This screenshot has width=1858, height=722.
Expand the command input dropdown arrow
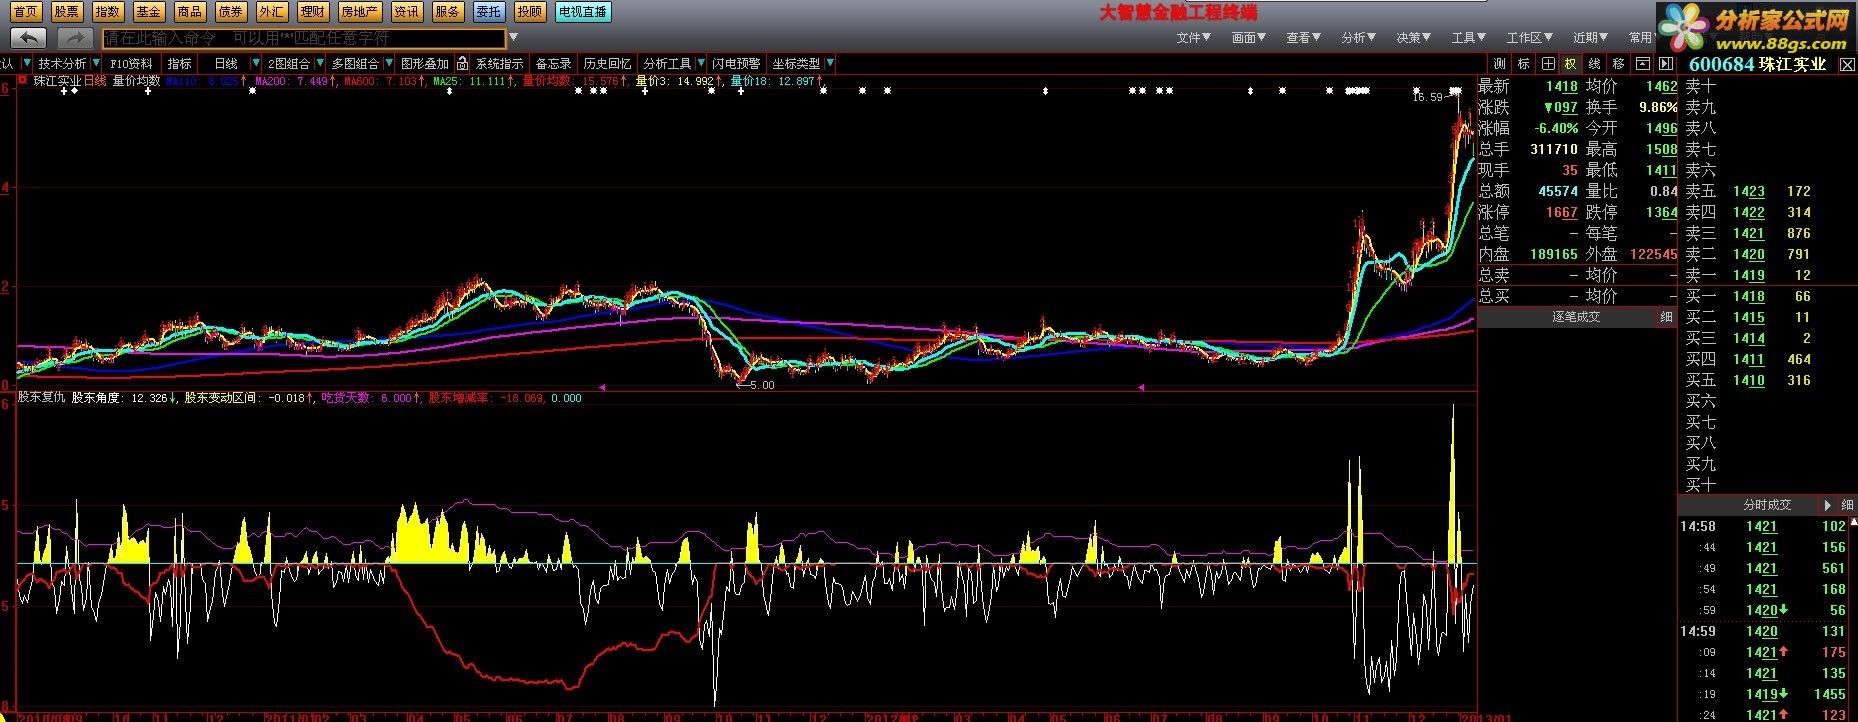tap(514, 39)
